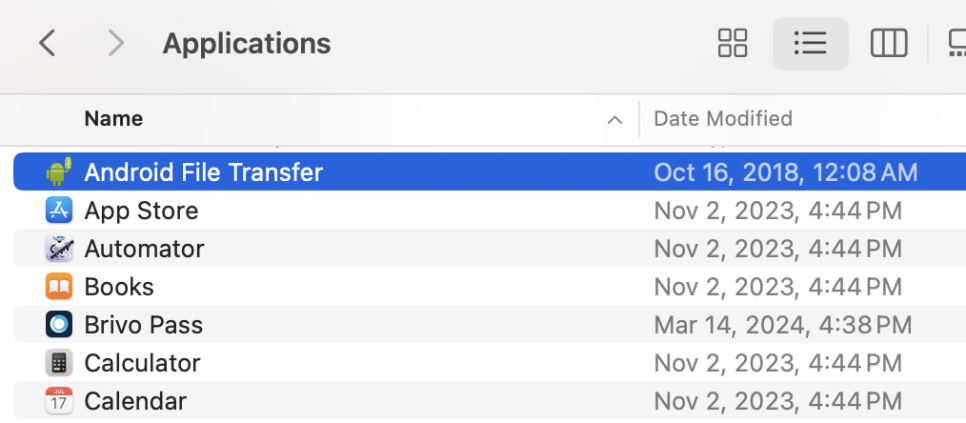Click the App Store icon
Screen dimensions: 966x423
click(x=59, y=210)
